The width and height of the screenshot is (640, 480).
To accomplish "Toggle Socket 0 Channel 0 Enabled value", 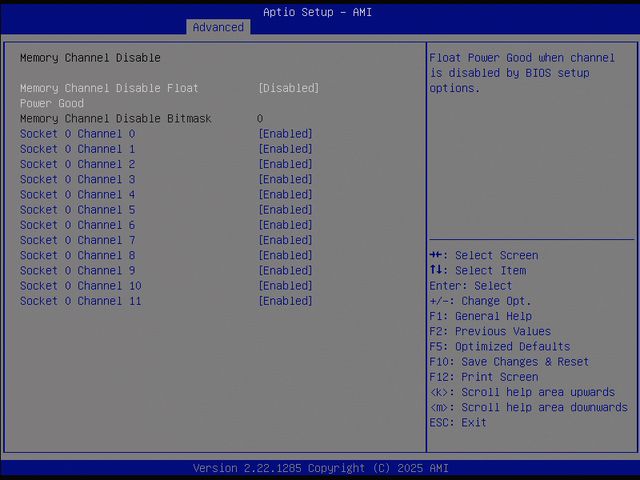I will 285,134.
